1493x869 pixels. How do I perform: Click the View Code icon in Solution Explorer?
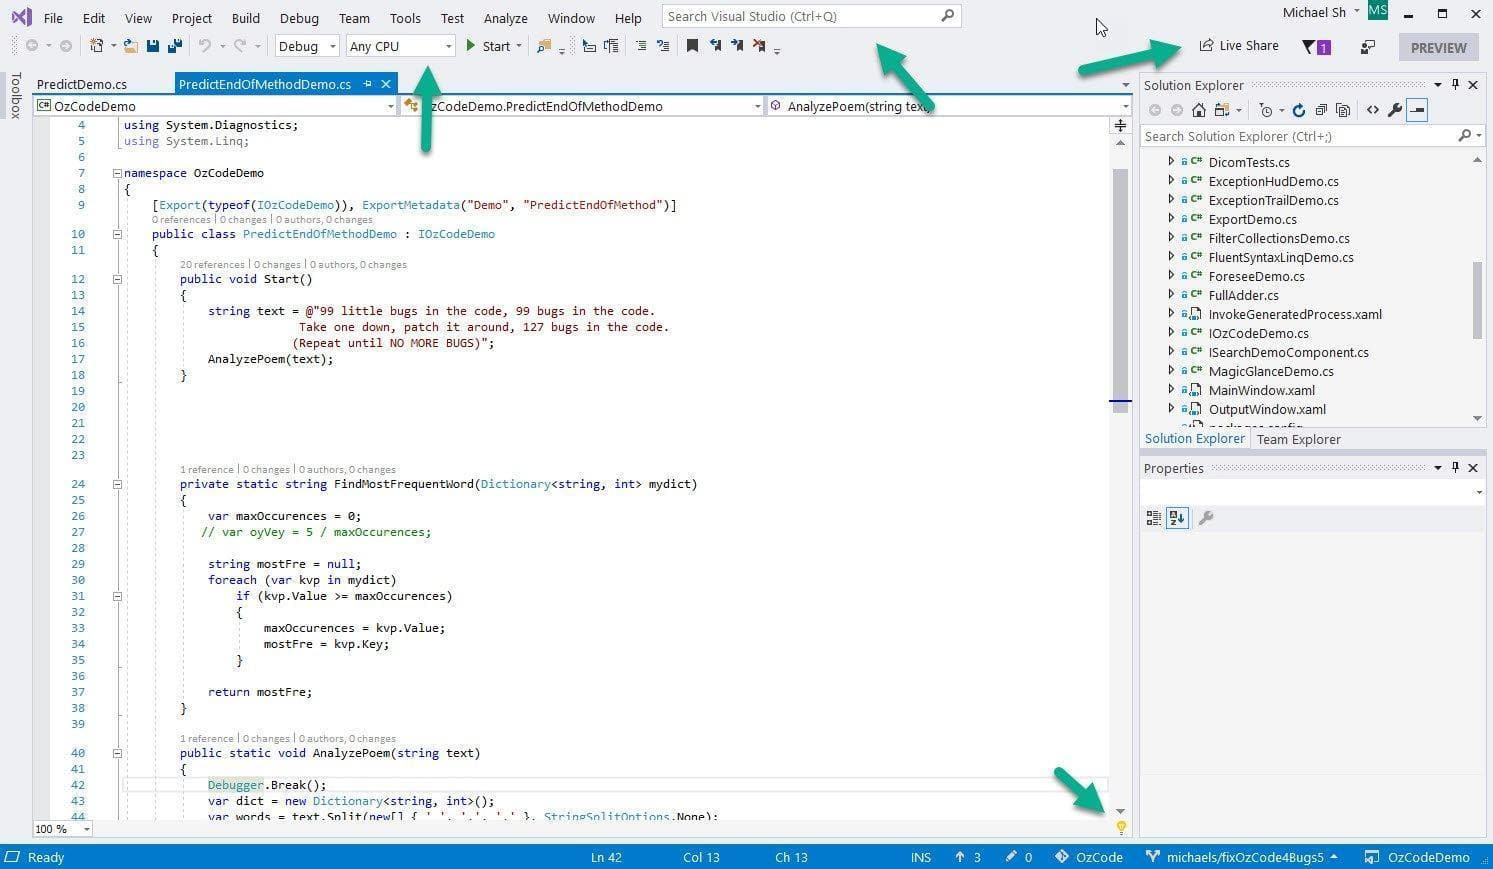(1373, 110)
